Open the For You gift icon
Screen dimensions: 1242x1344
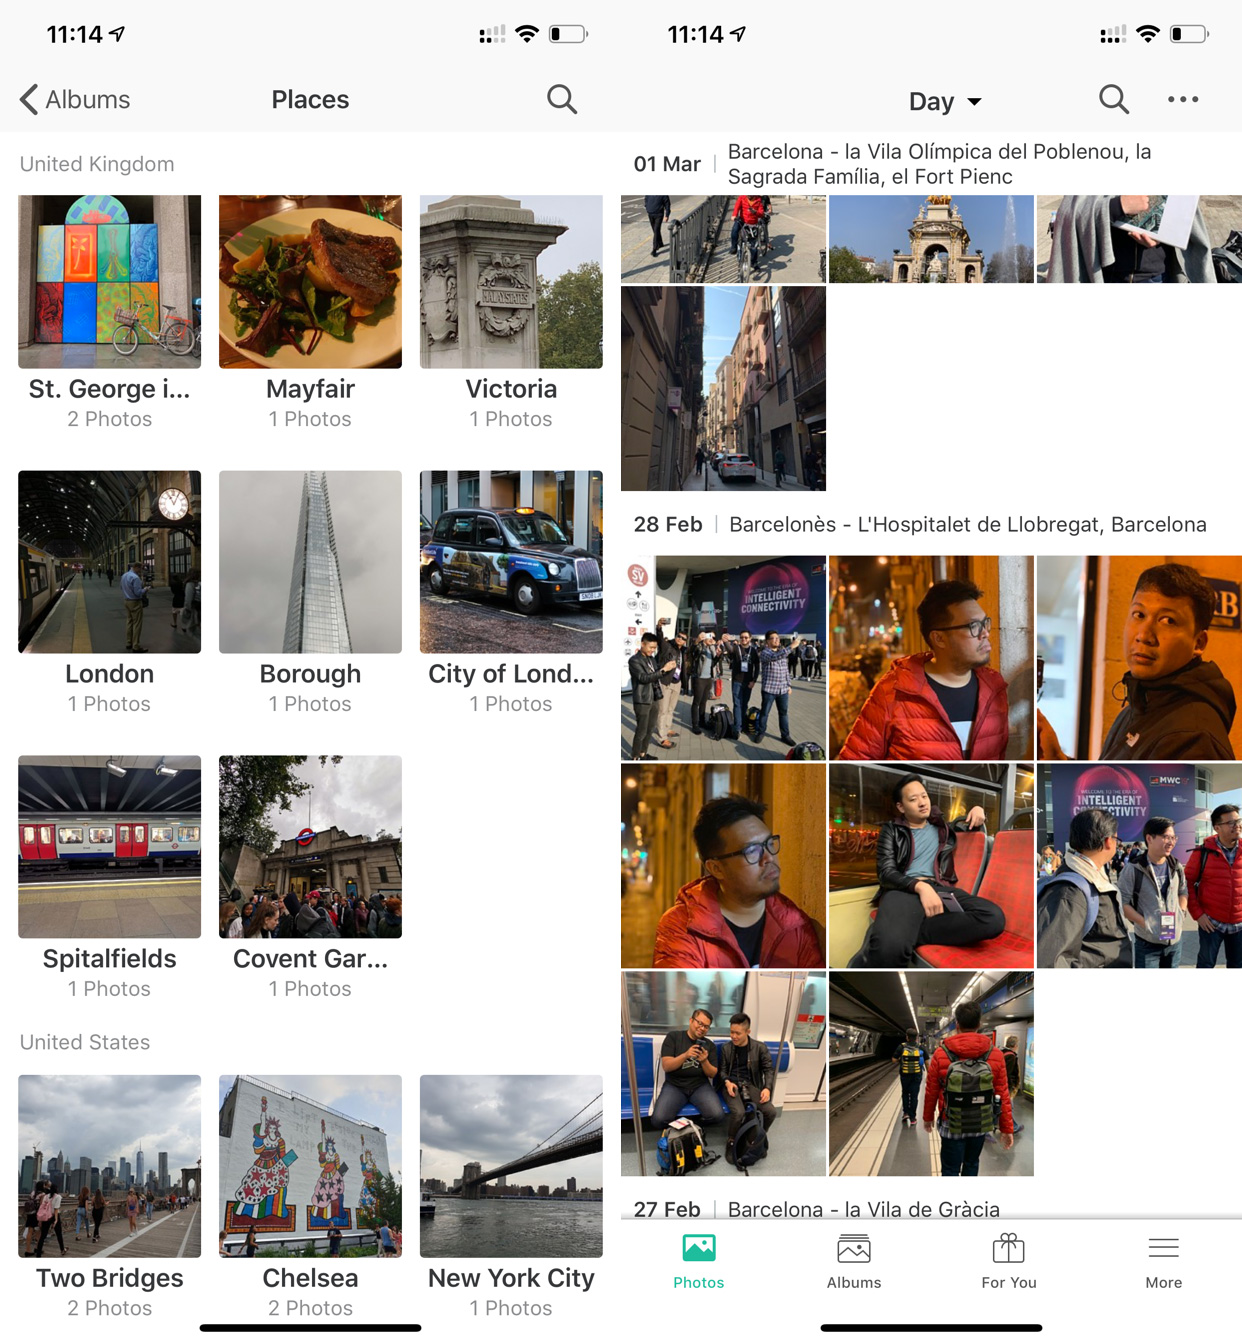1008,1249
